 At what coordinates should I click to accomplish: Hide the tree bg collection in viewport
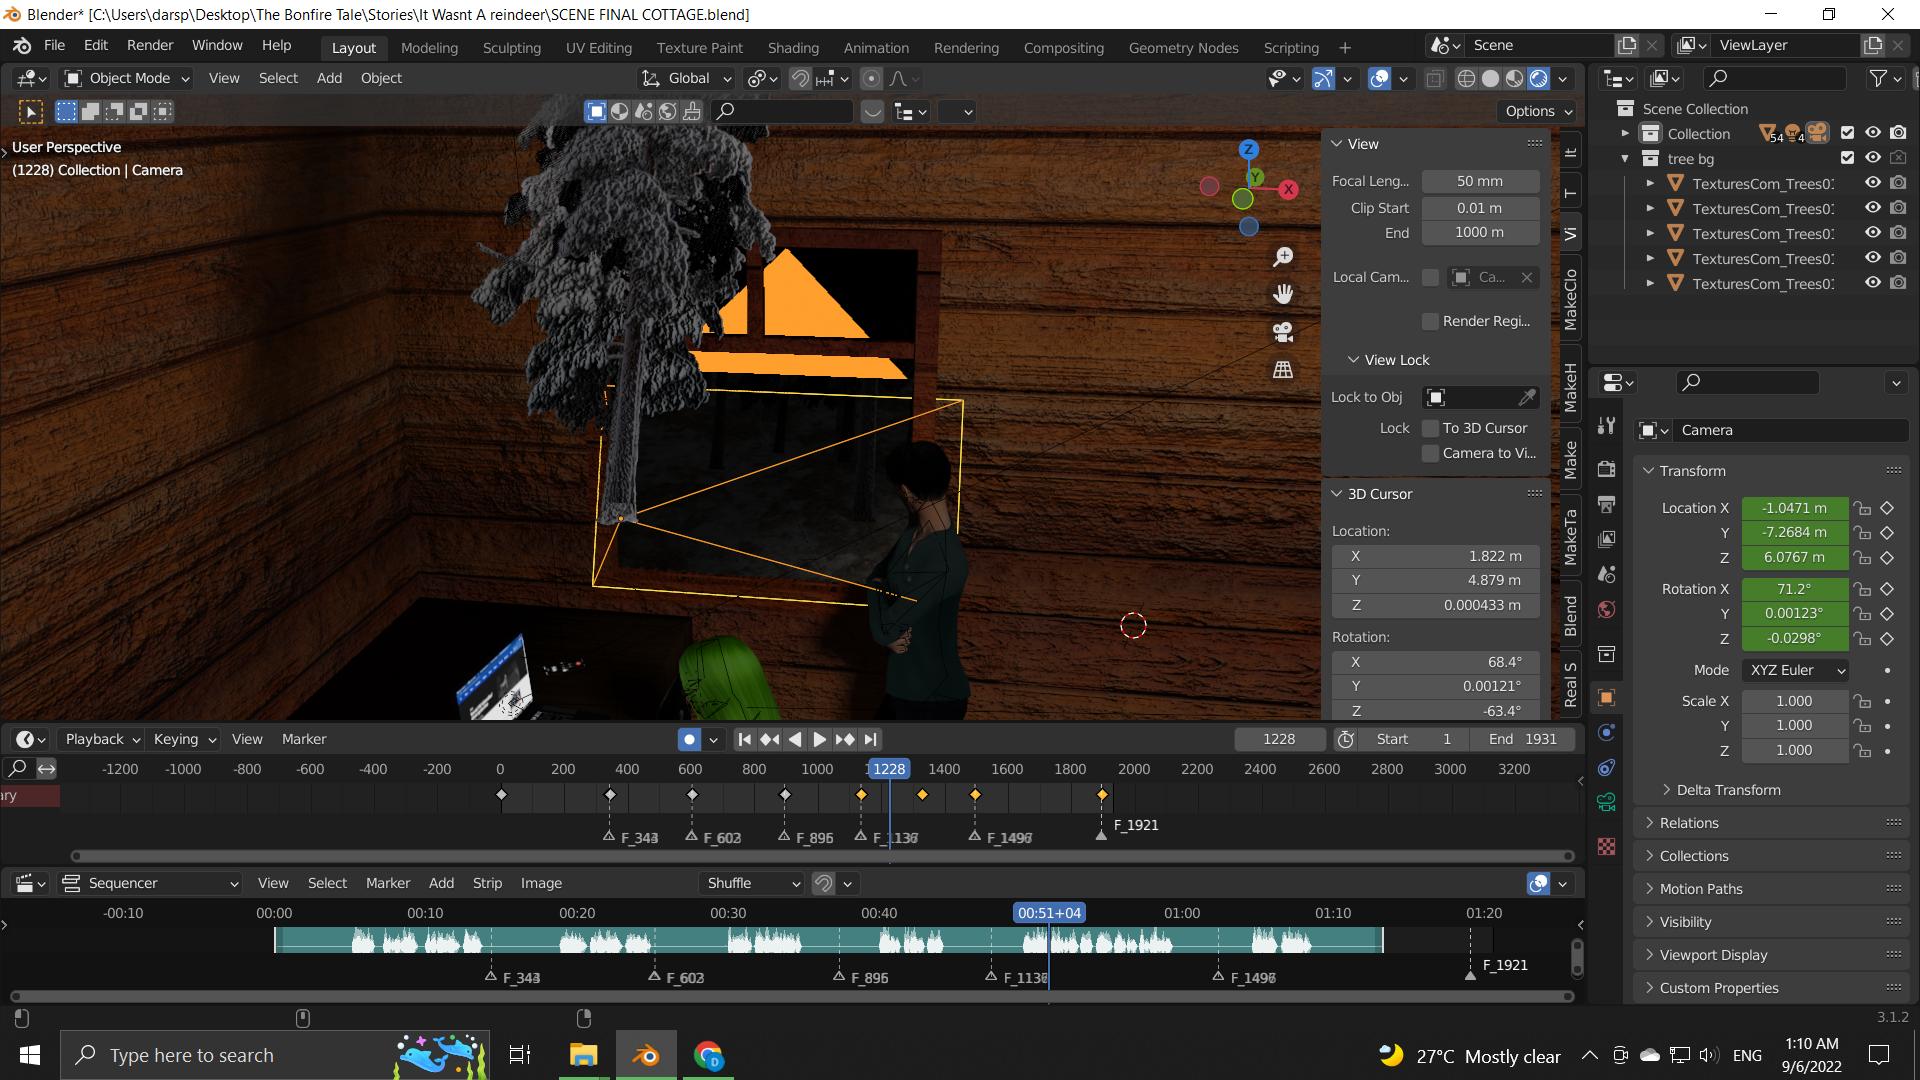1873,158
